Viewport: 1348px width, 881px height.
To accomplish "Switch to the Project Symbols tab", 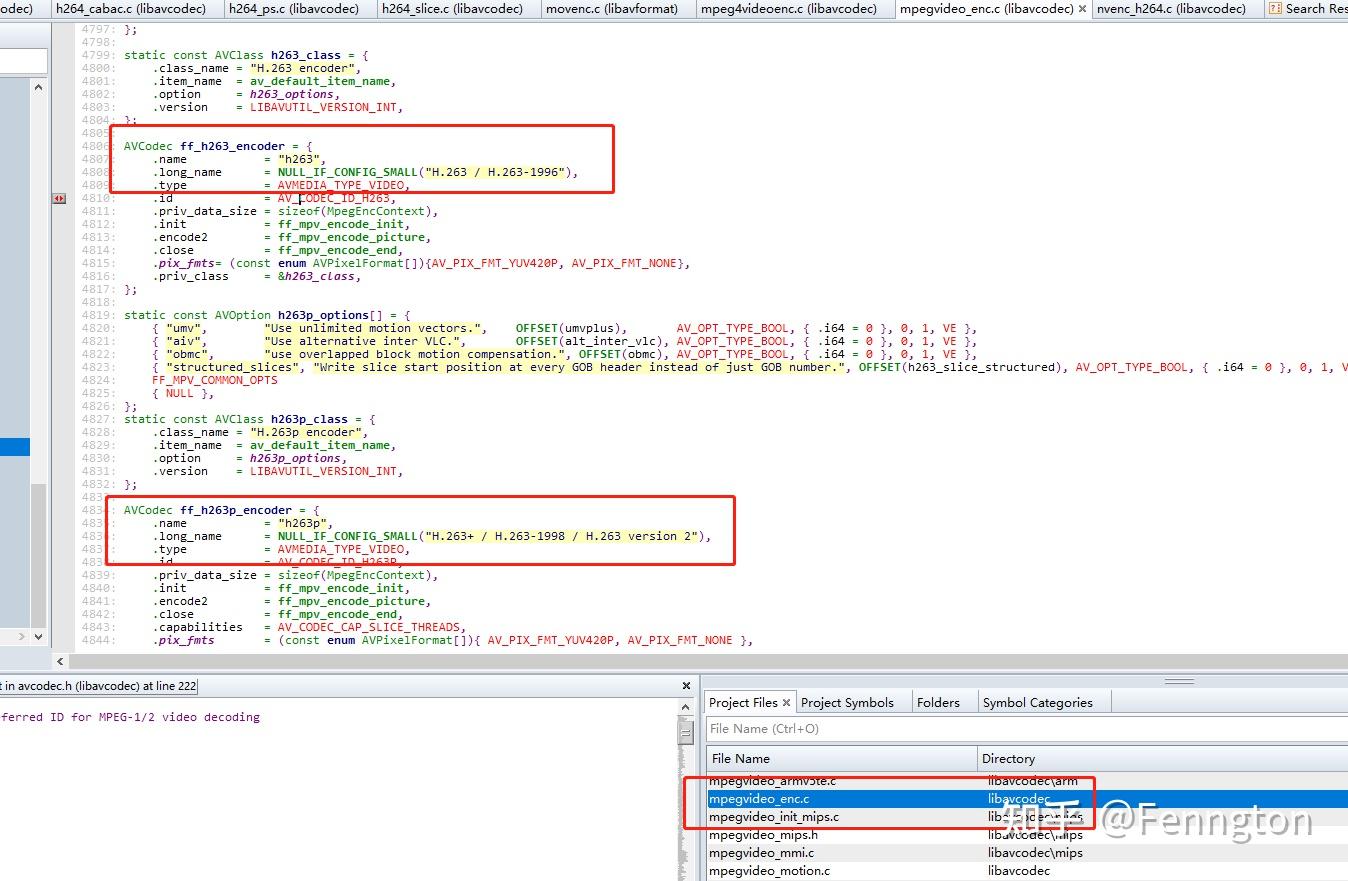I will [x=847, y=702].
